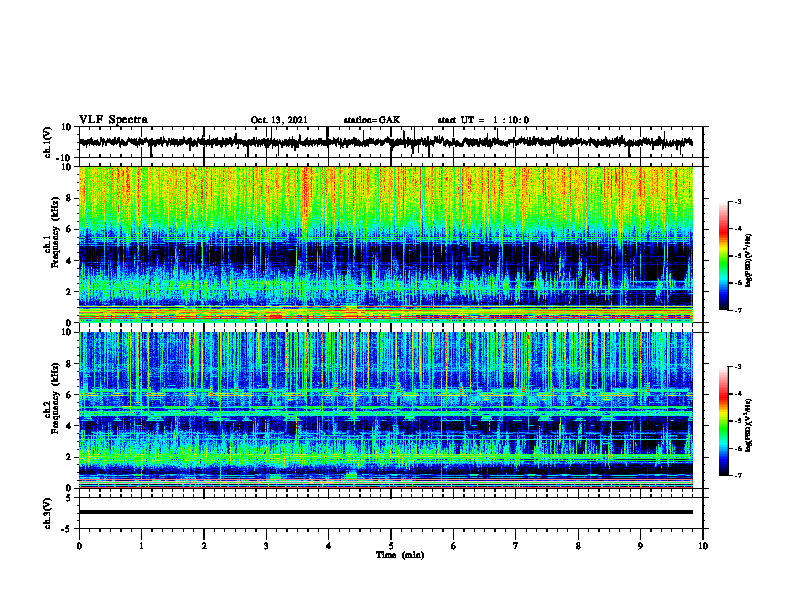Click time axis tick label "7"
This screenshot has height=612, width=792.
click(x=516, y=546)
